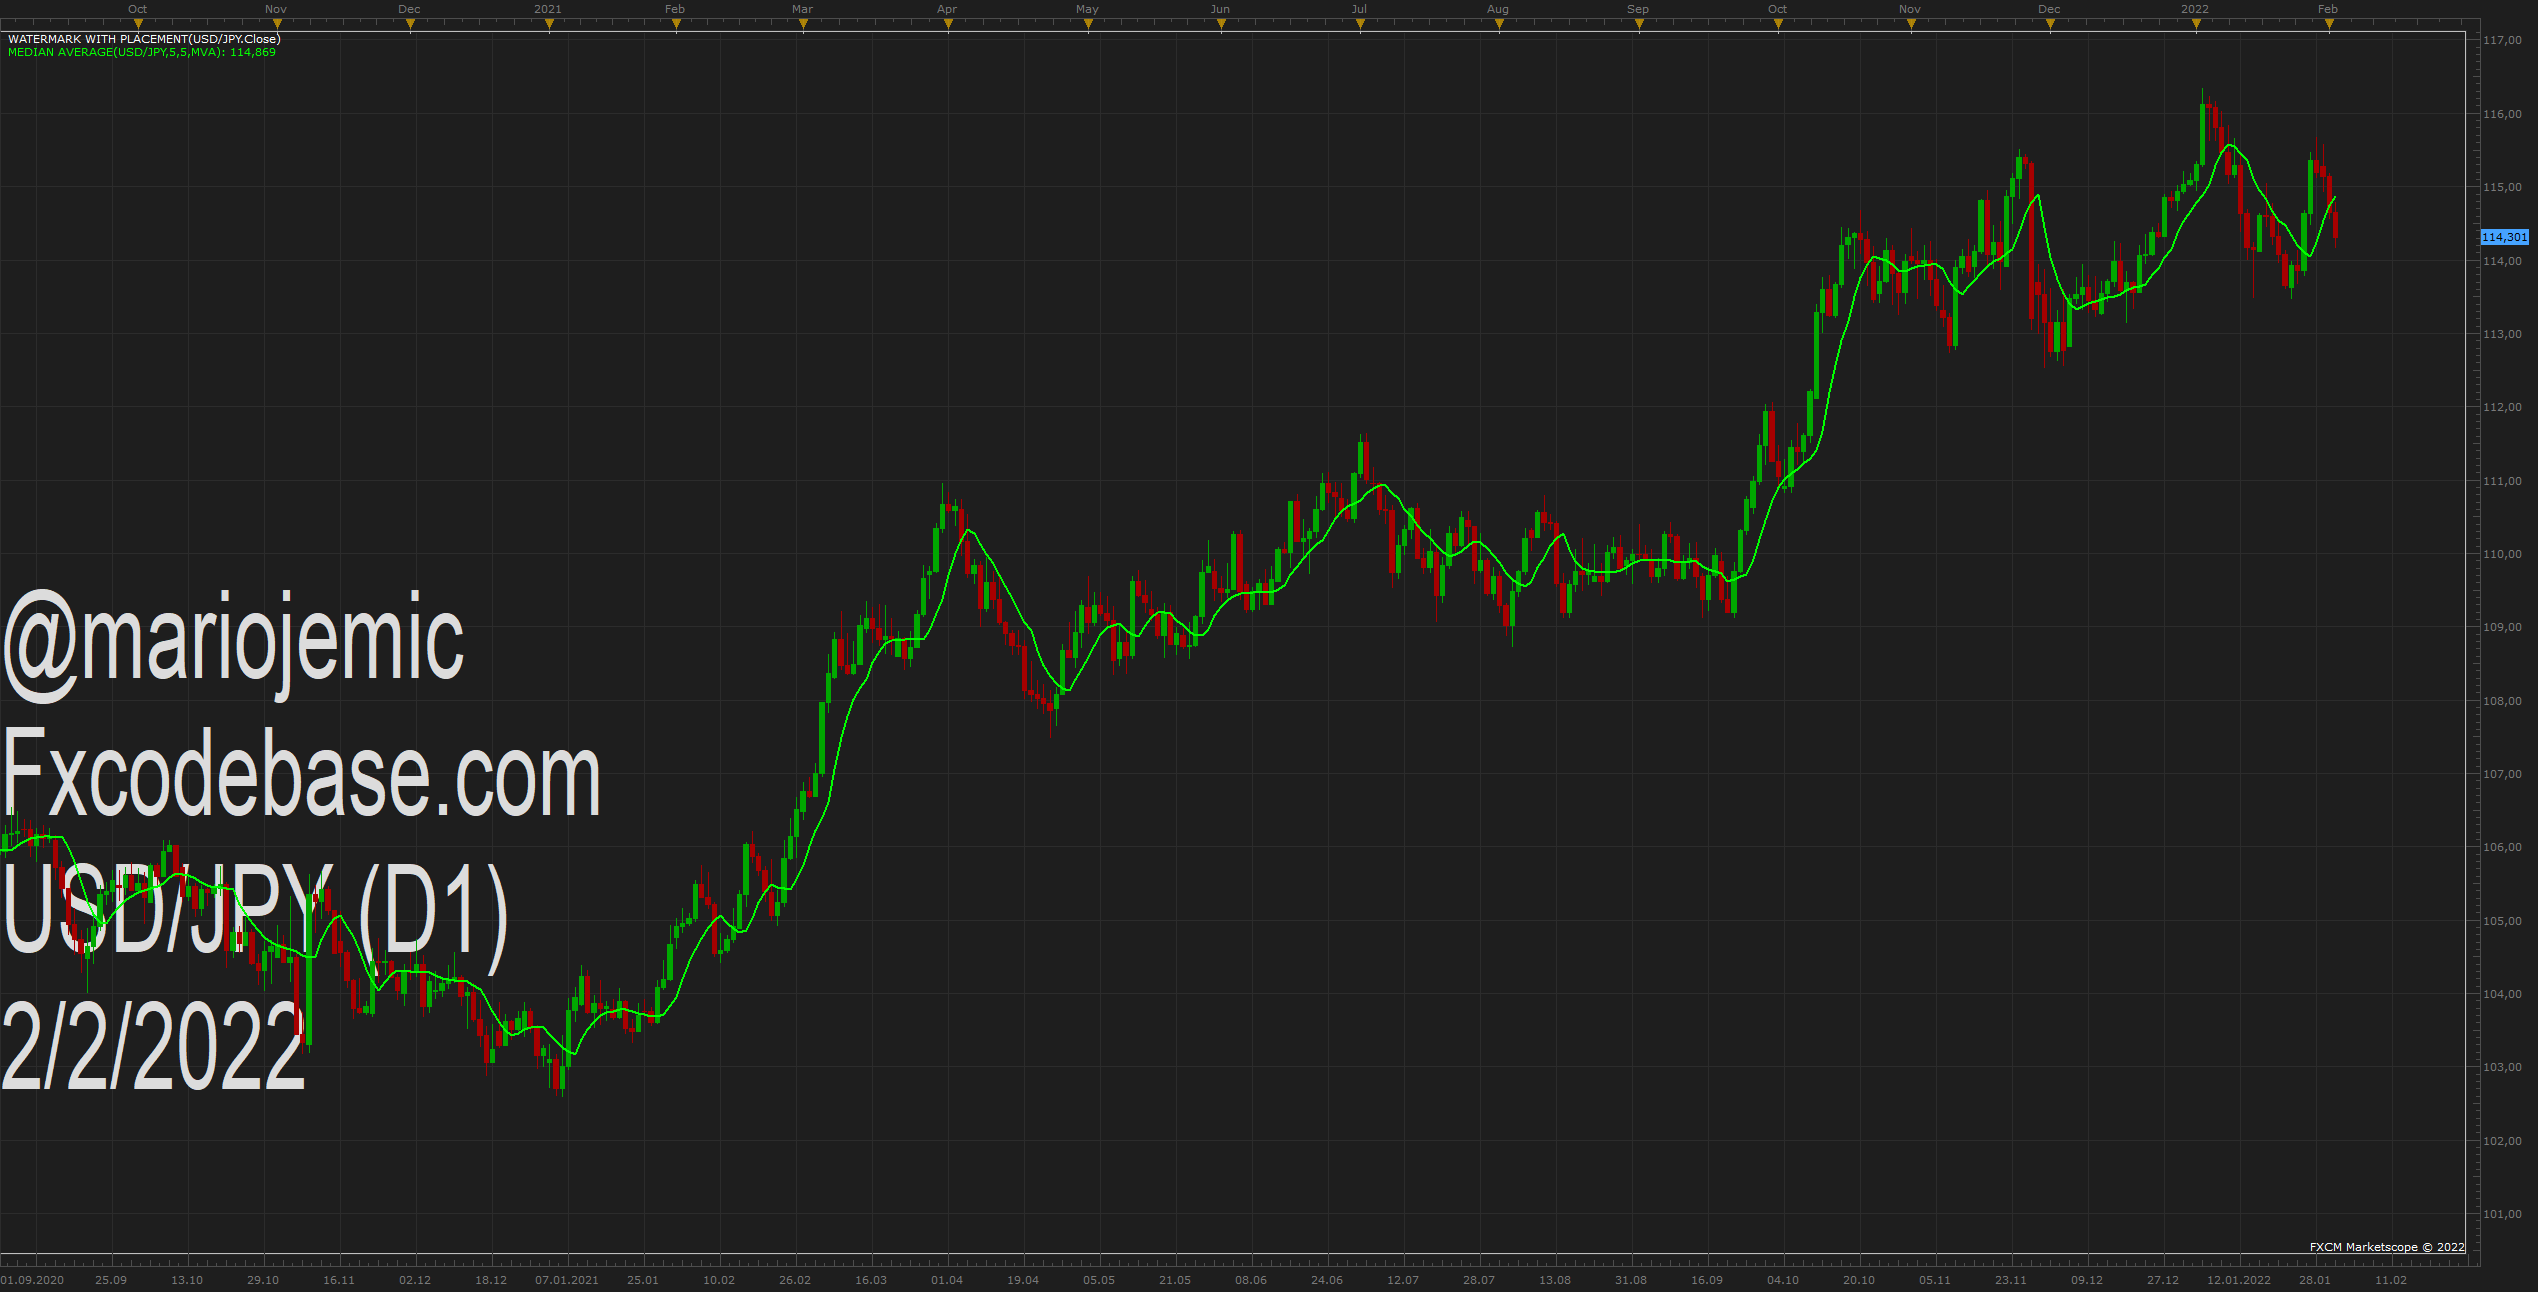Select the 29.10 date axis label

[263, 1280]
